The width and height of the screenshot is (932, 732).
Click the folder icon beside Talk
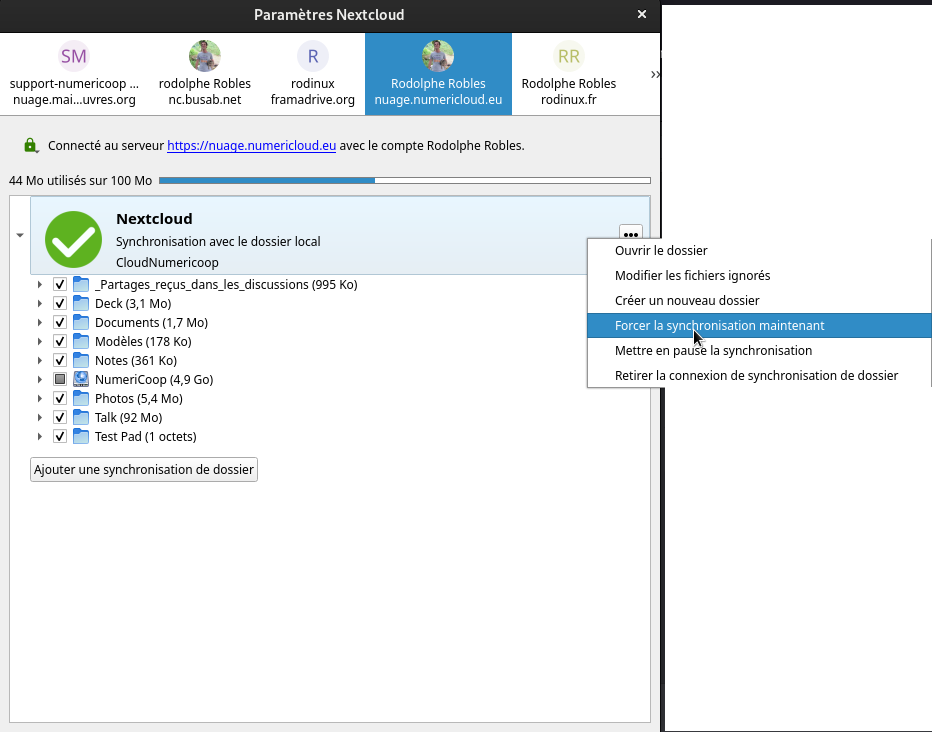[x=81, y=418]
